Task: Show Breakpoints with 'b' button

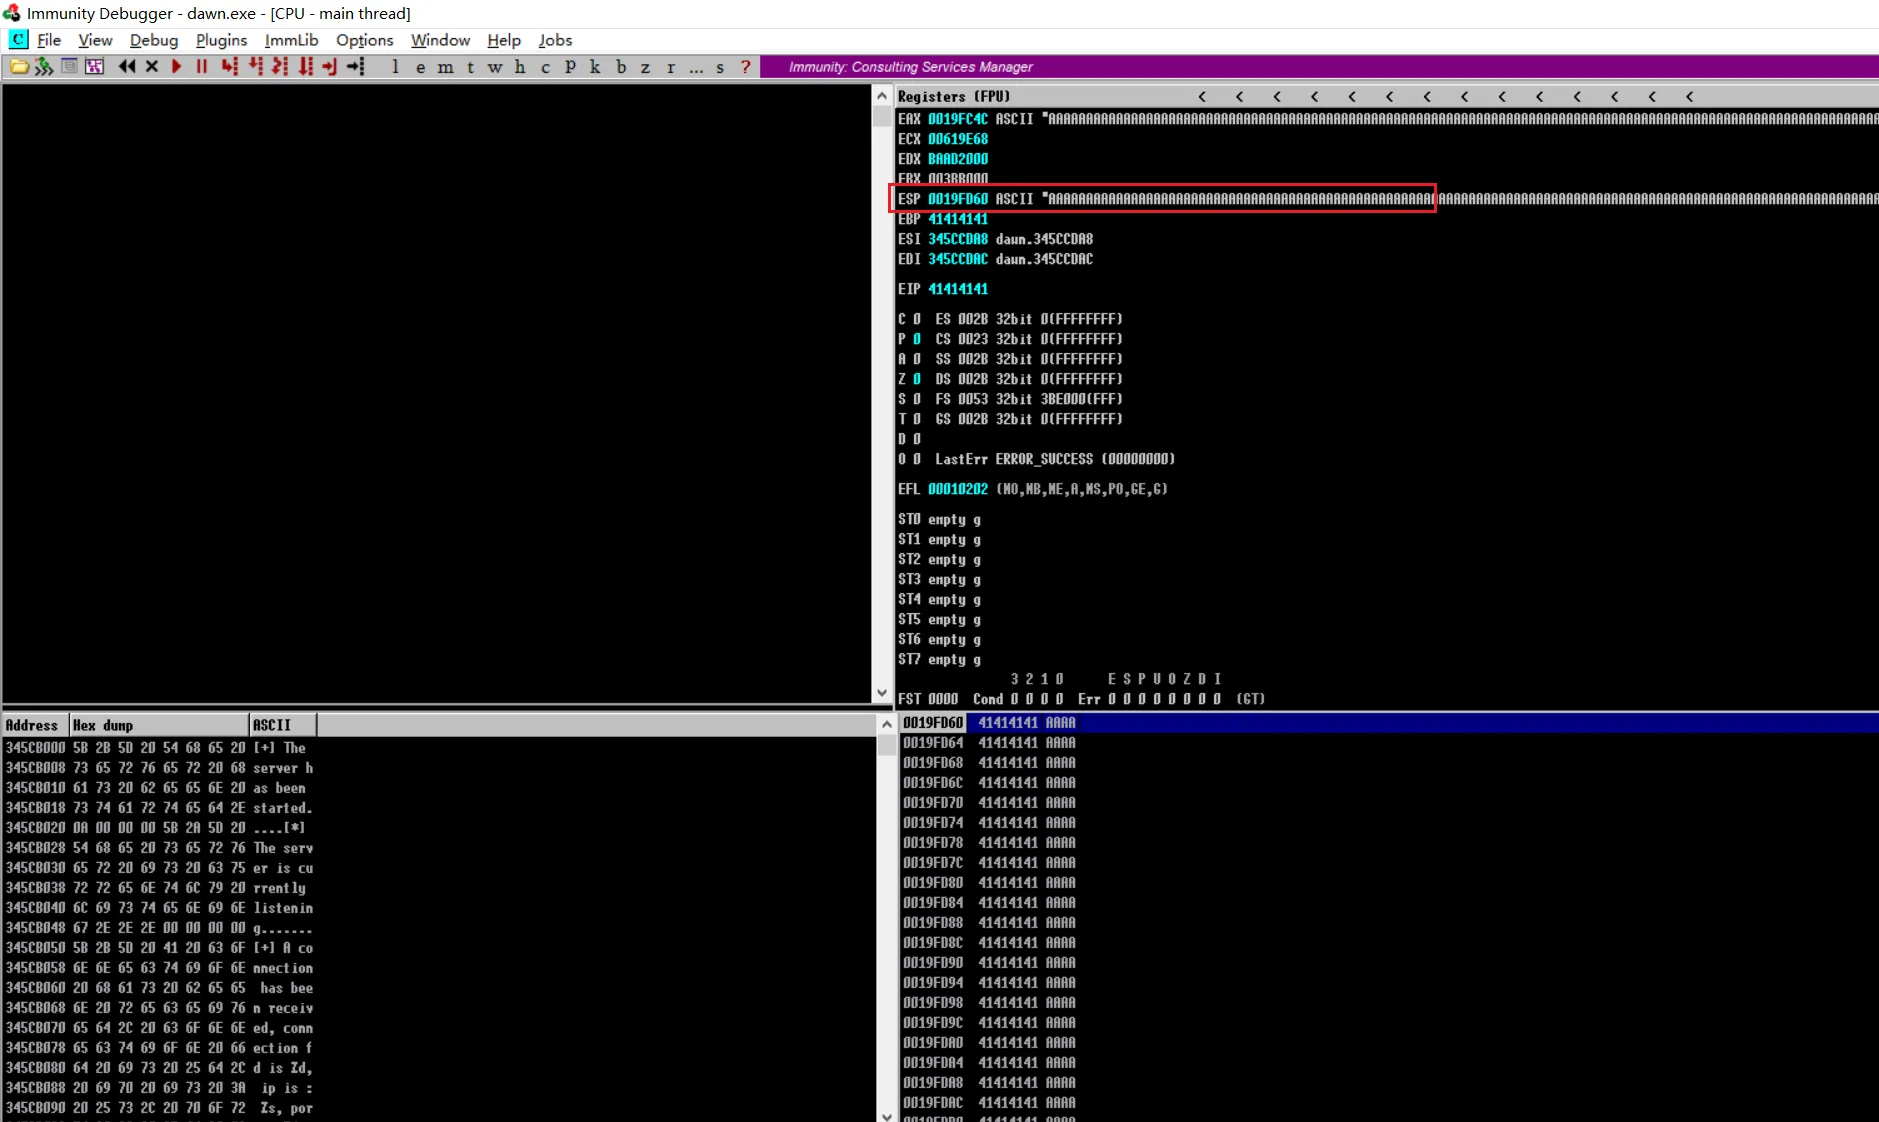Action: point(621,67)
